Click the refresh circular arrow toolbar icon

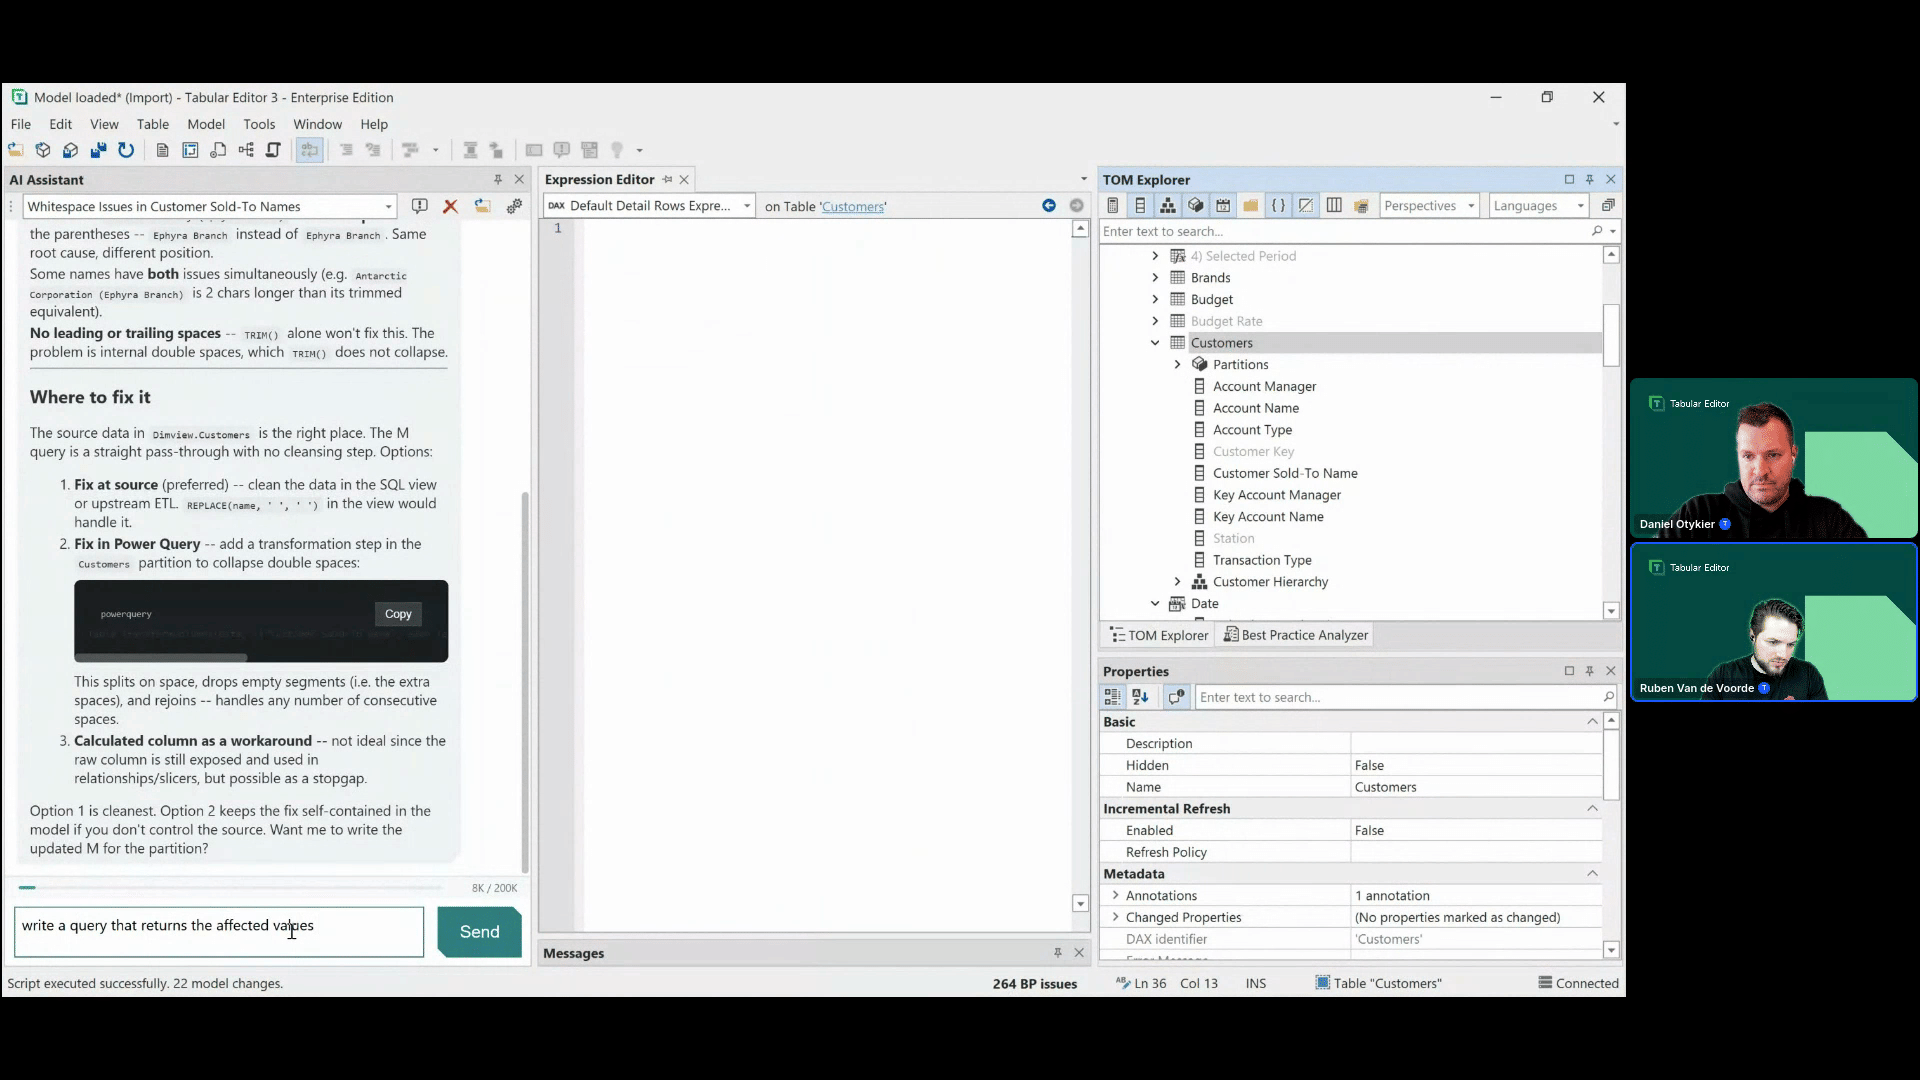[x=126, y=150]
